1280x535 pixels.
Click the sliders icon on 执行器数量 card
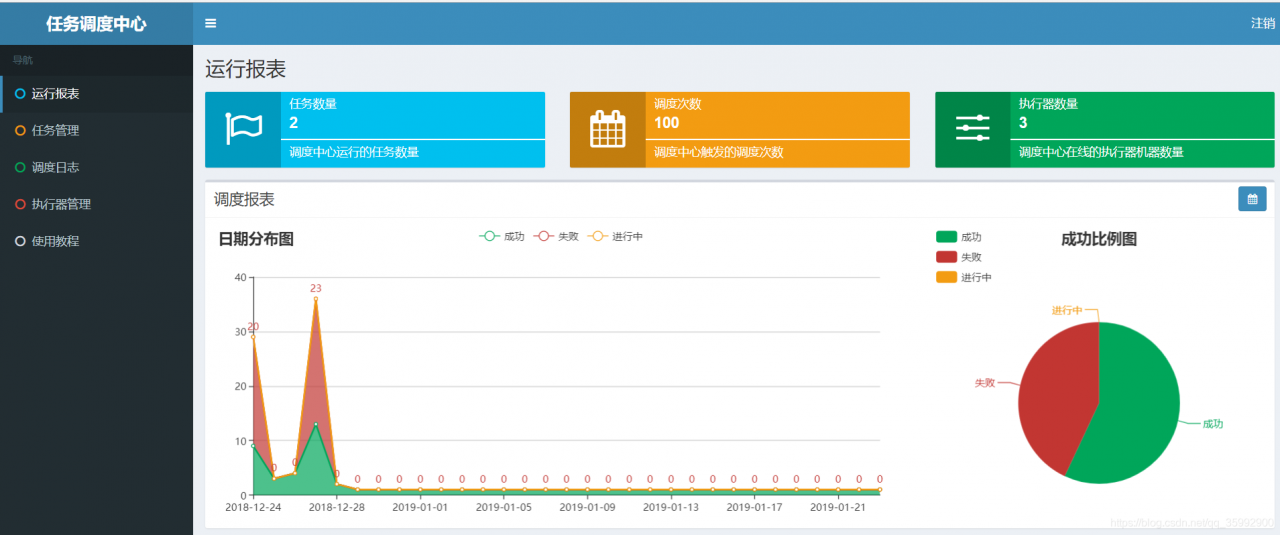pyautogui.click(x=972, y=129)
